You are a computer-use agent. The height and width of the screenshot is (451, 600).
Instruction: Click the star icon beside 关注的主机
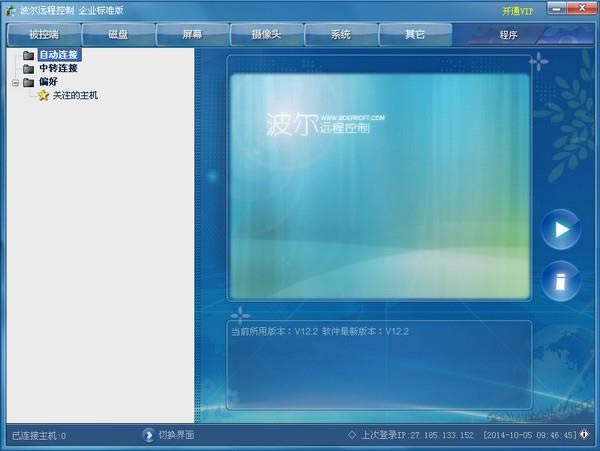(x=43, y=95)
